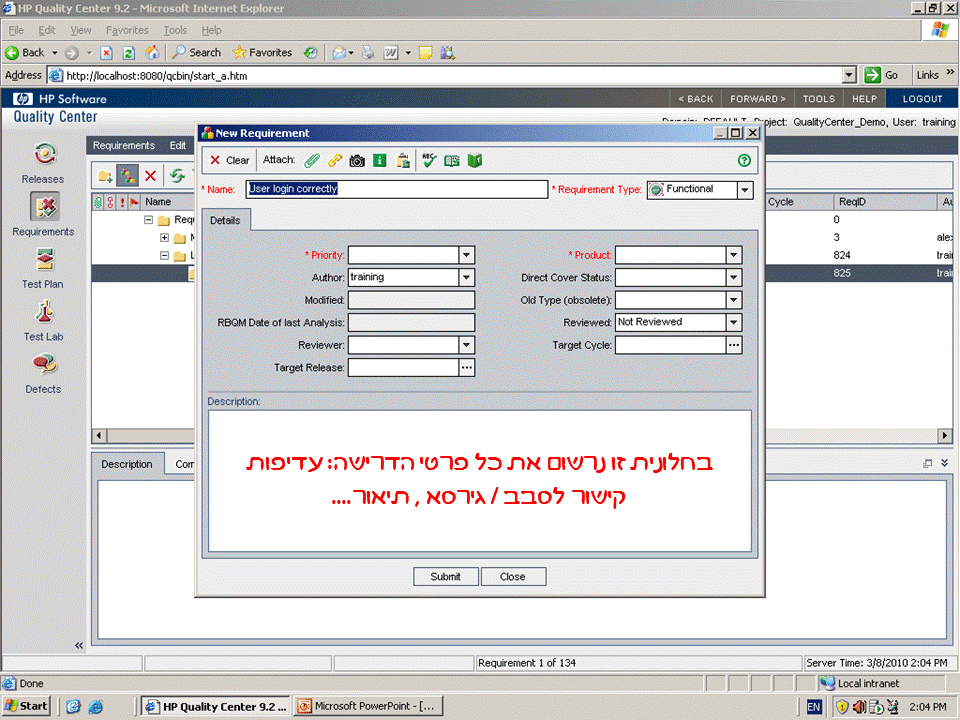Attach a snapshot with the camera icon

click(x=357, y=160)
